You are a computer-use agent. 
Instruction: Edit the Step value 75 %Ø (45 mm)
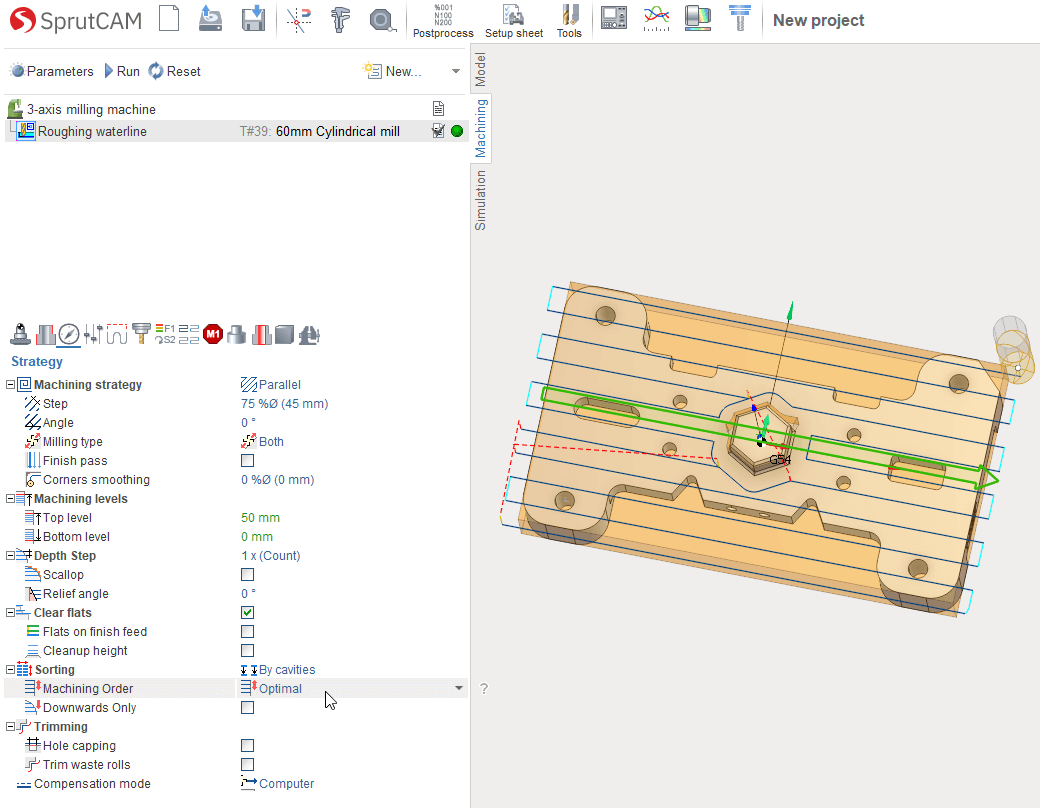285,404
